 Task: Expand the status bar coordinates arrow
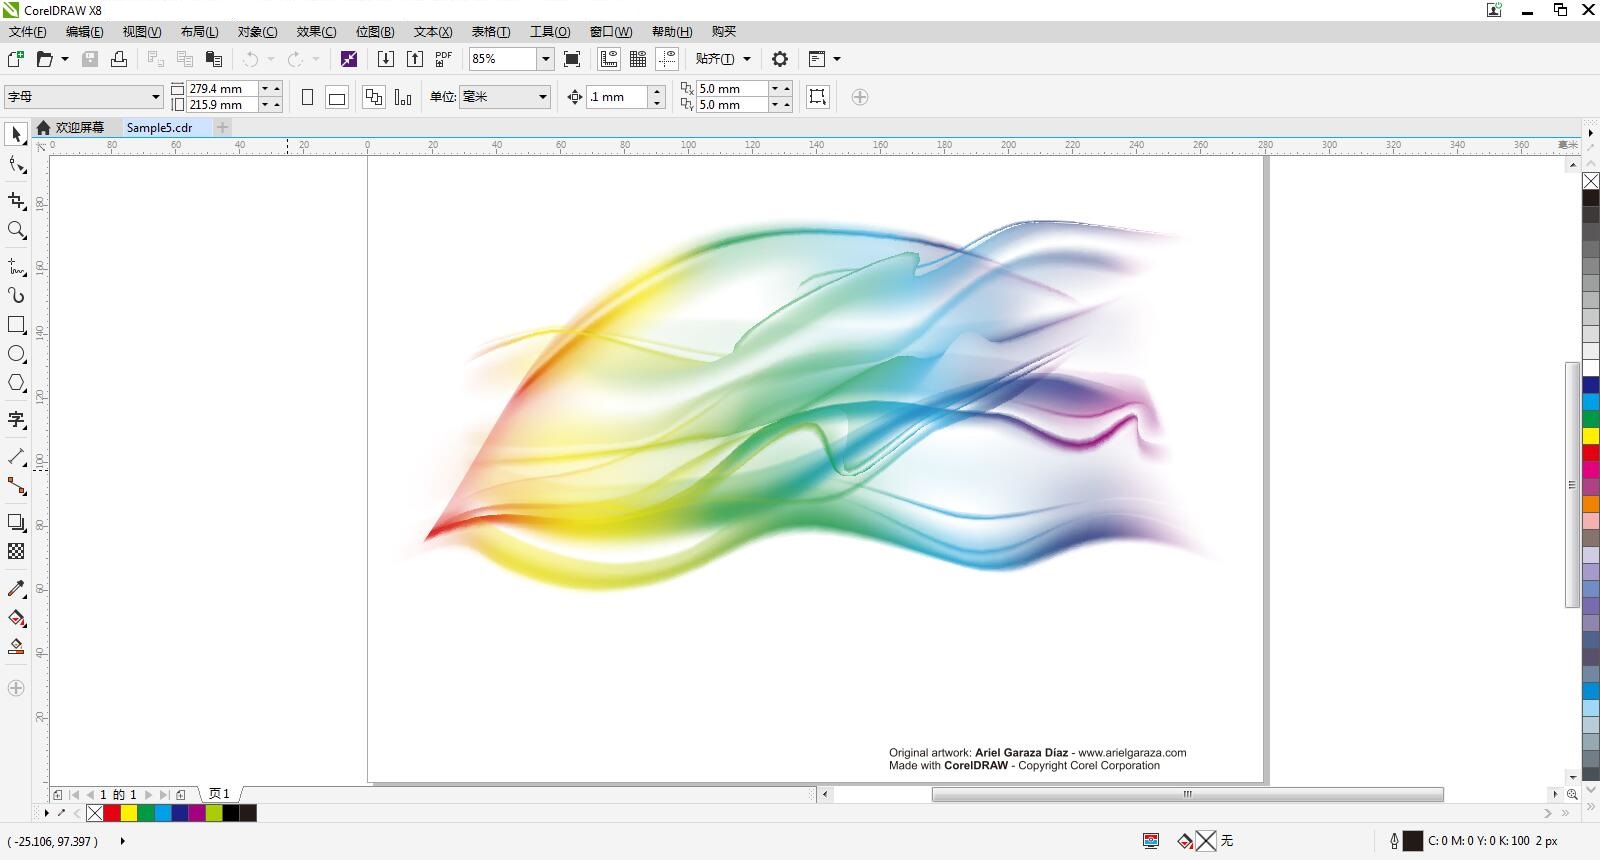tap(122, 841)
